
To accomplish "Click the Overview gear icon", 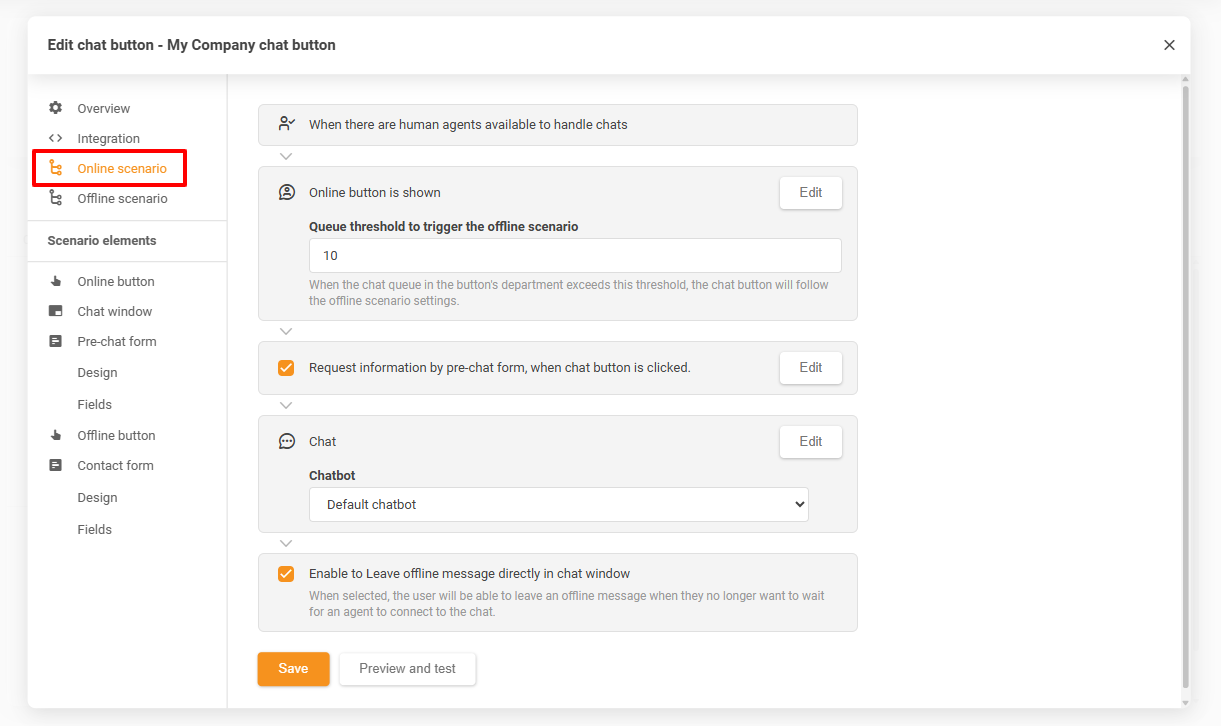I will (56, 108).
